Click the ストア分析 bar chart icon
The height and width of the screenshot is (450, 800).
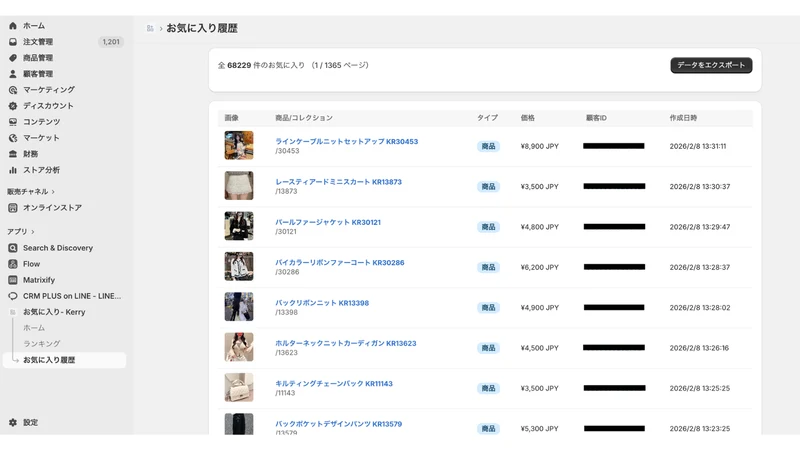coord(13,170)
